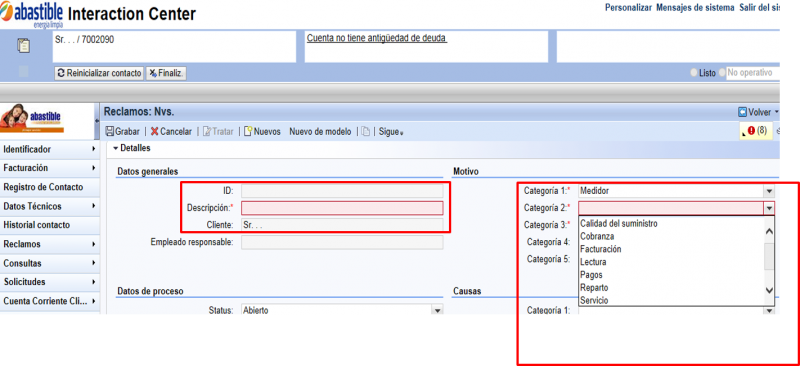The image size is (800, 366).
Task: Click the Personalizar link
Action: [x=628, y=8]
